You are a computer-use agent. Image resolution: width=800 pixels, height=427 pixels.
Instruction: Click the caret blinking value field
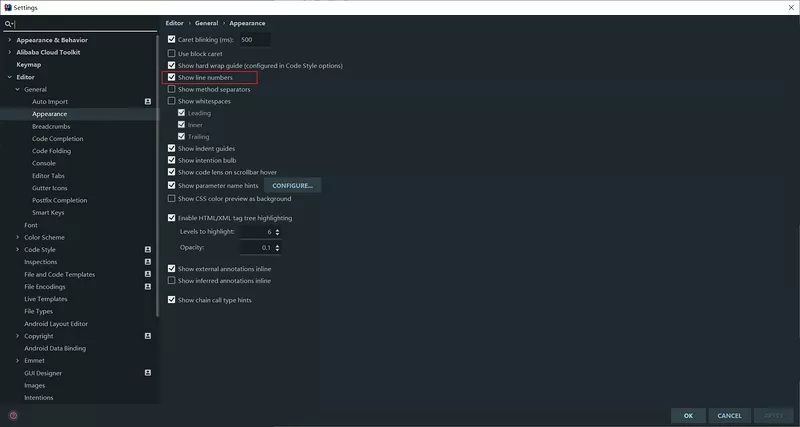(x=255, y=39)
